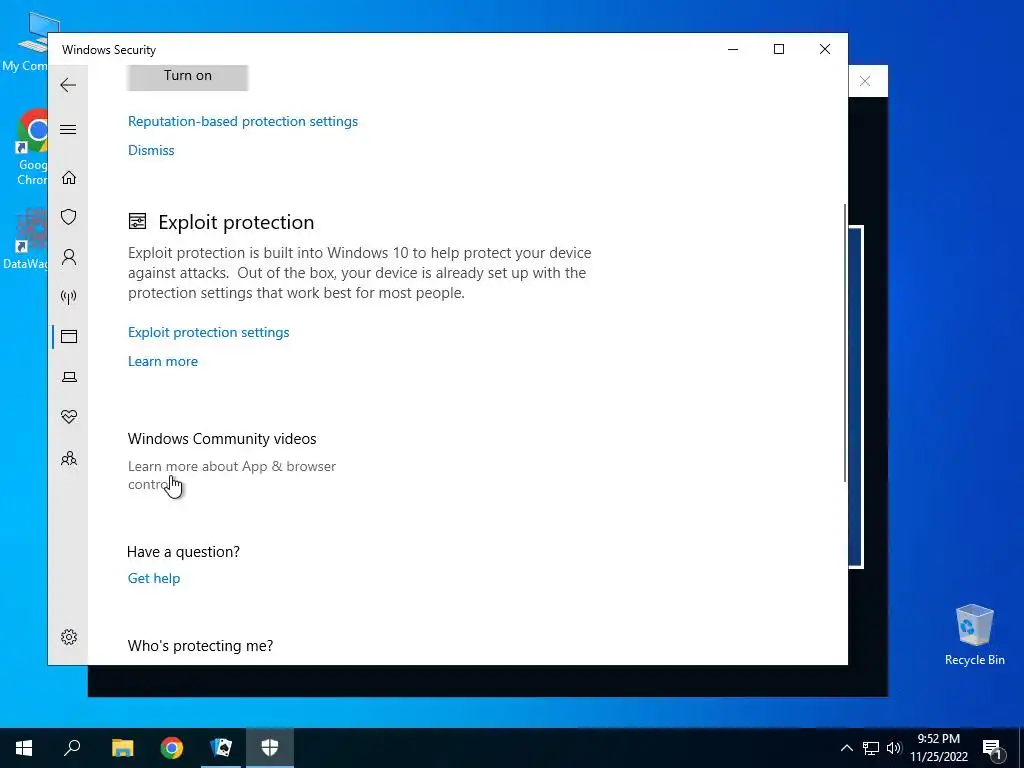Open Virus & threat protection shield icon
The height and width of the screenshot is (768, 1024).
pyautogui.click(x=69, y=217)
